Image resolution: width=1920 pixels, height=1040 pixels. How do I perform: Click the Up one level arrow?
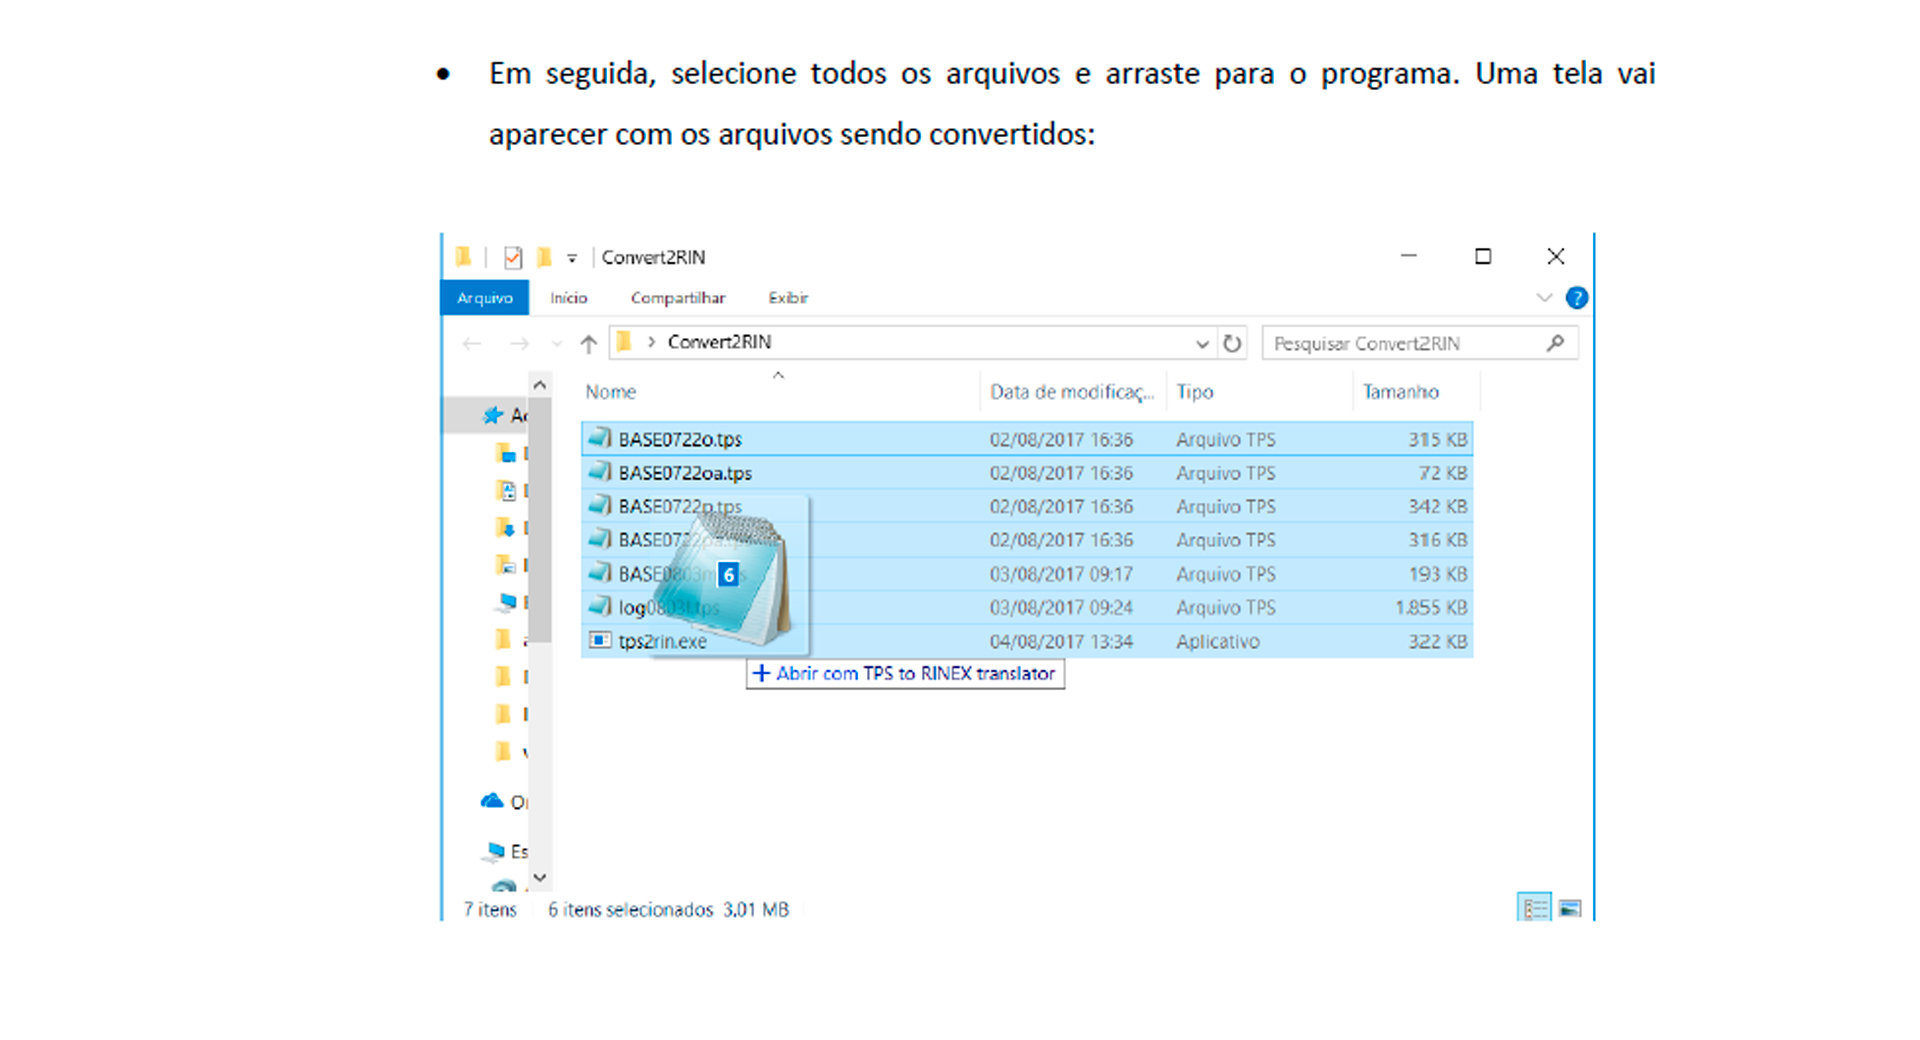[588, 344]
